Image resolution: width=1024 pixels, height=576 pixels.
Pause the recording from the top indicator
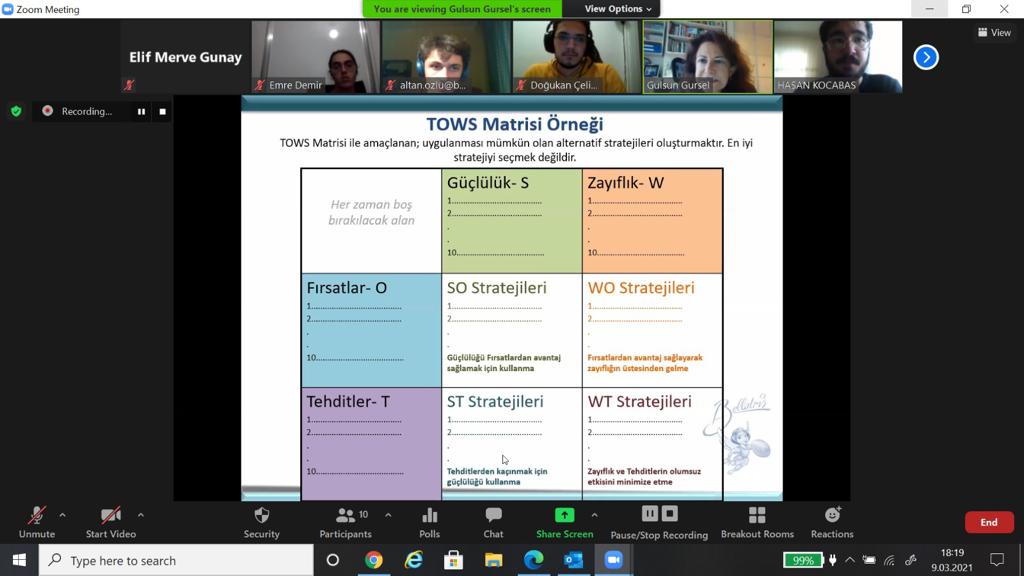pyautogui.click(x=141, y=111)
